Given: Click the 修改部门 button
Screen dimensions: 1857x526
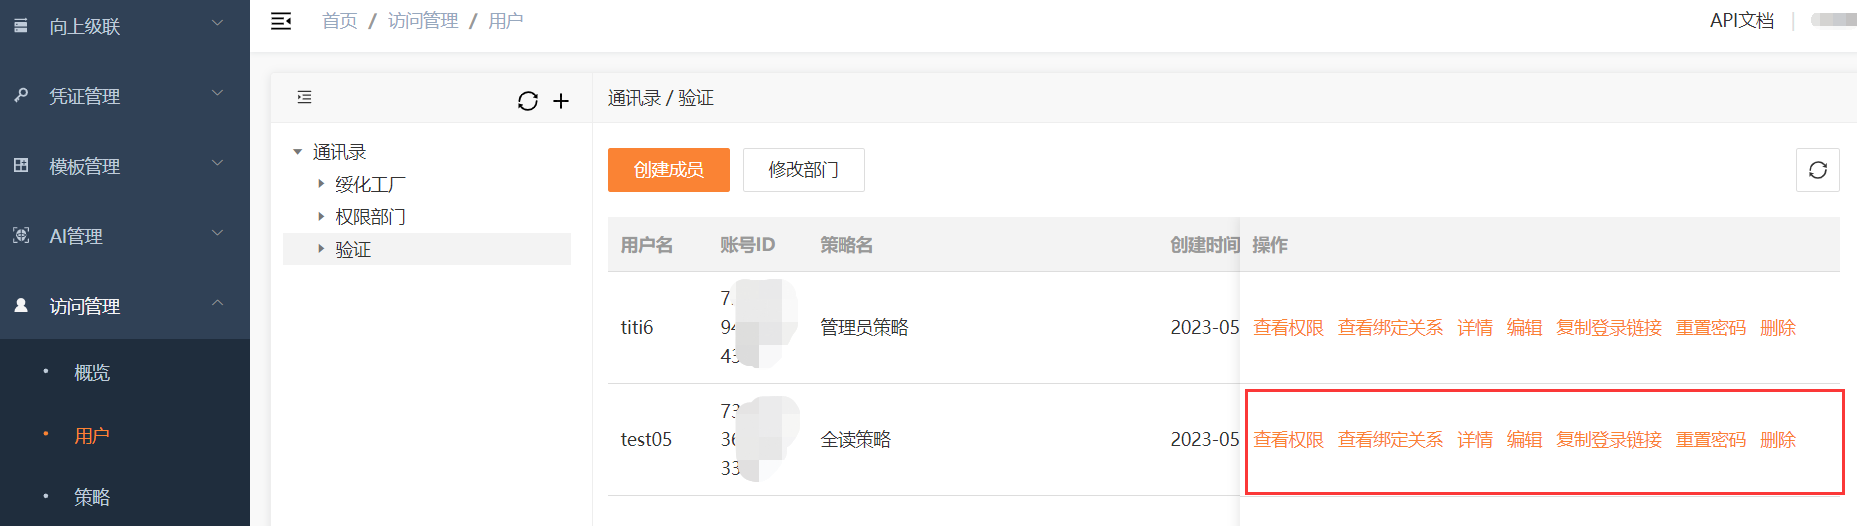Looking at the screenshot, I should (x=804, y=170).
